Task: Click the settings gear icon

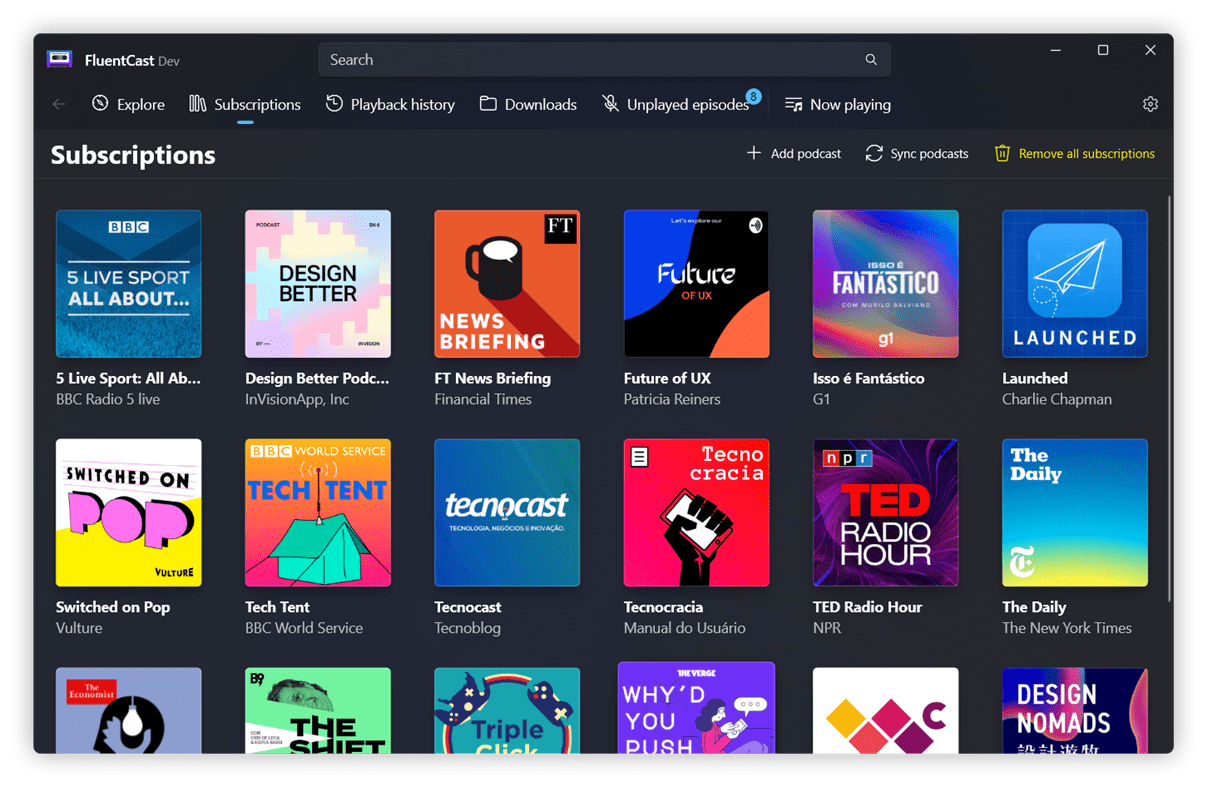Action: [x=1150, y=104]
